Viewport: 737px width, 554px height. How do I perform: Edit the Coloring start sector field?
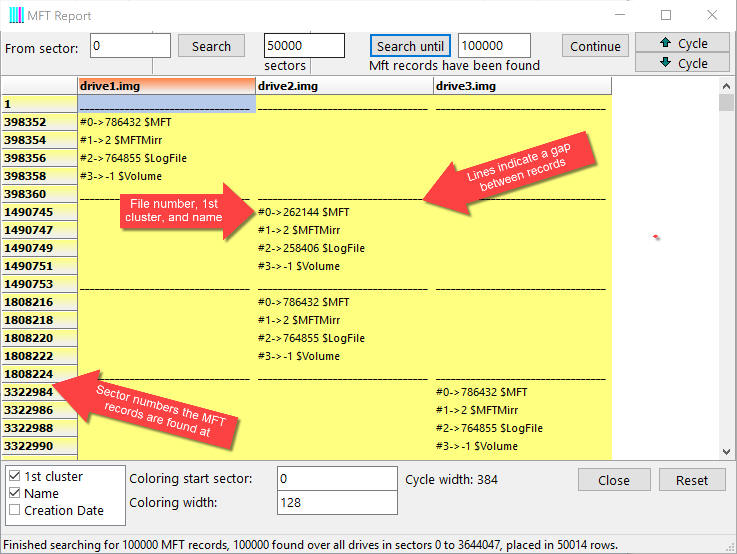coord(336,479)
